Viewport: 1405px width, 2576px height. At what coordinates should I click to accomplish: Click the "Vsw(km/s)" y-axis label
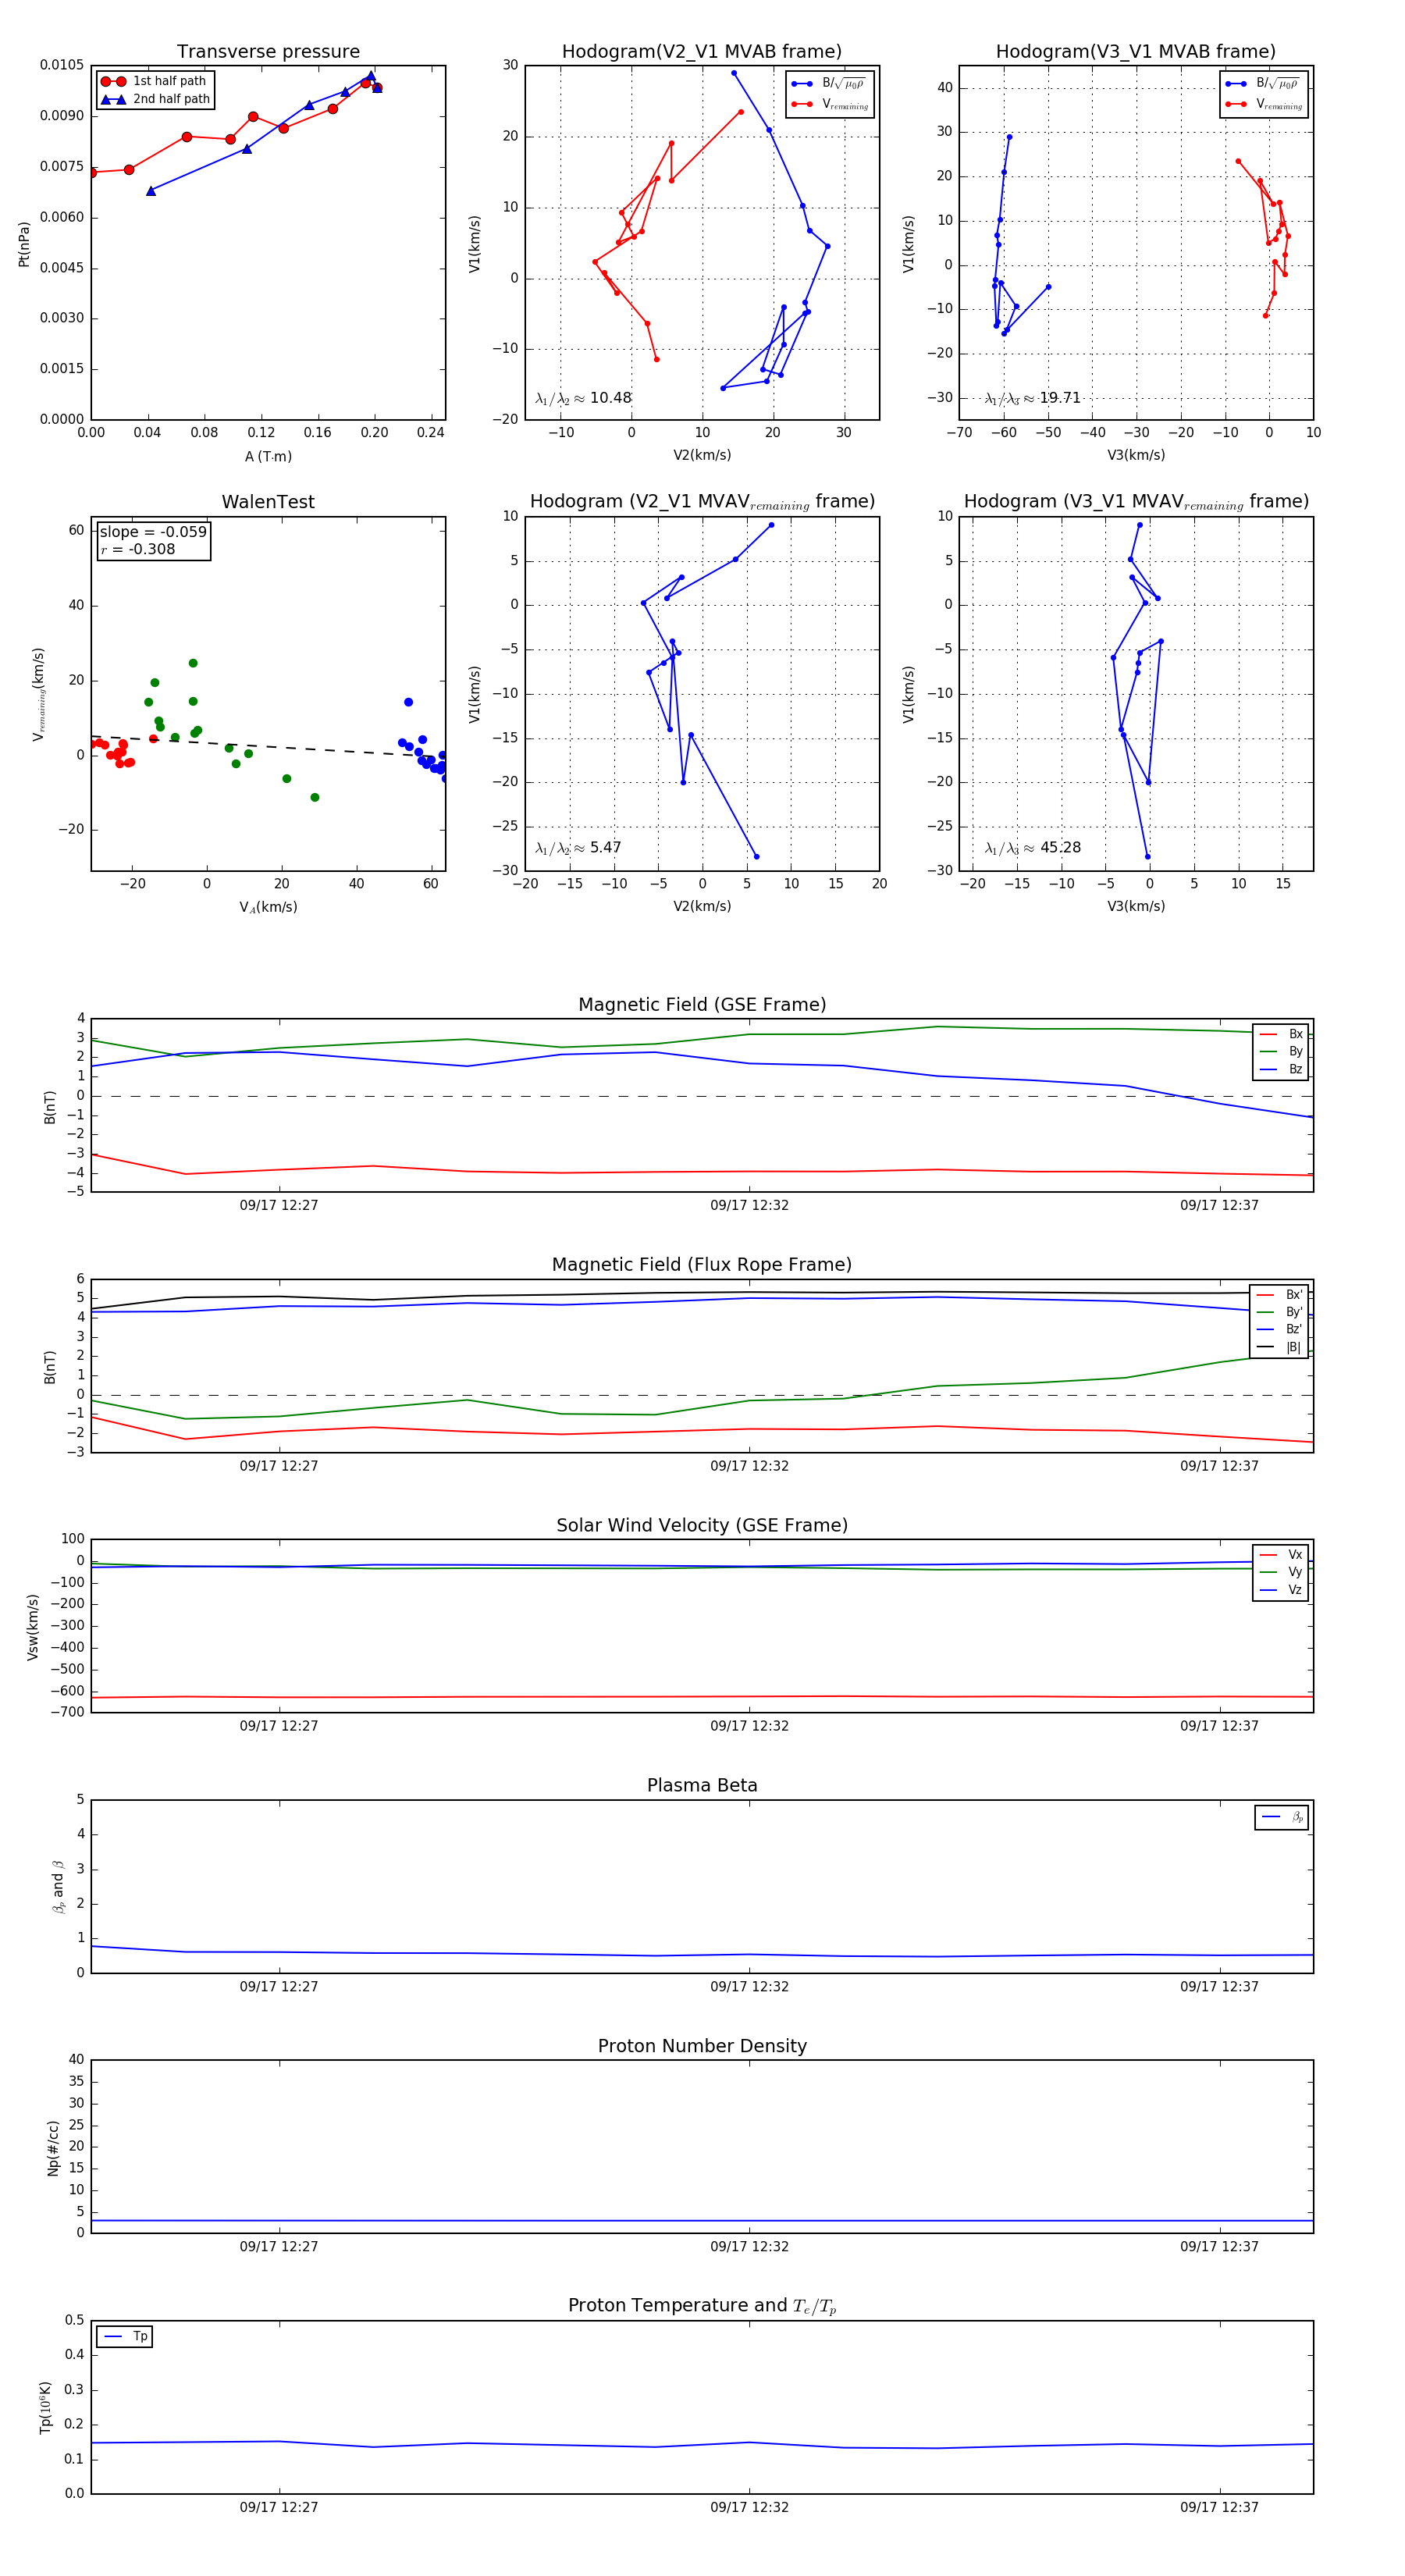33,1627
